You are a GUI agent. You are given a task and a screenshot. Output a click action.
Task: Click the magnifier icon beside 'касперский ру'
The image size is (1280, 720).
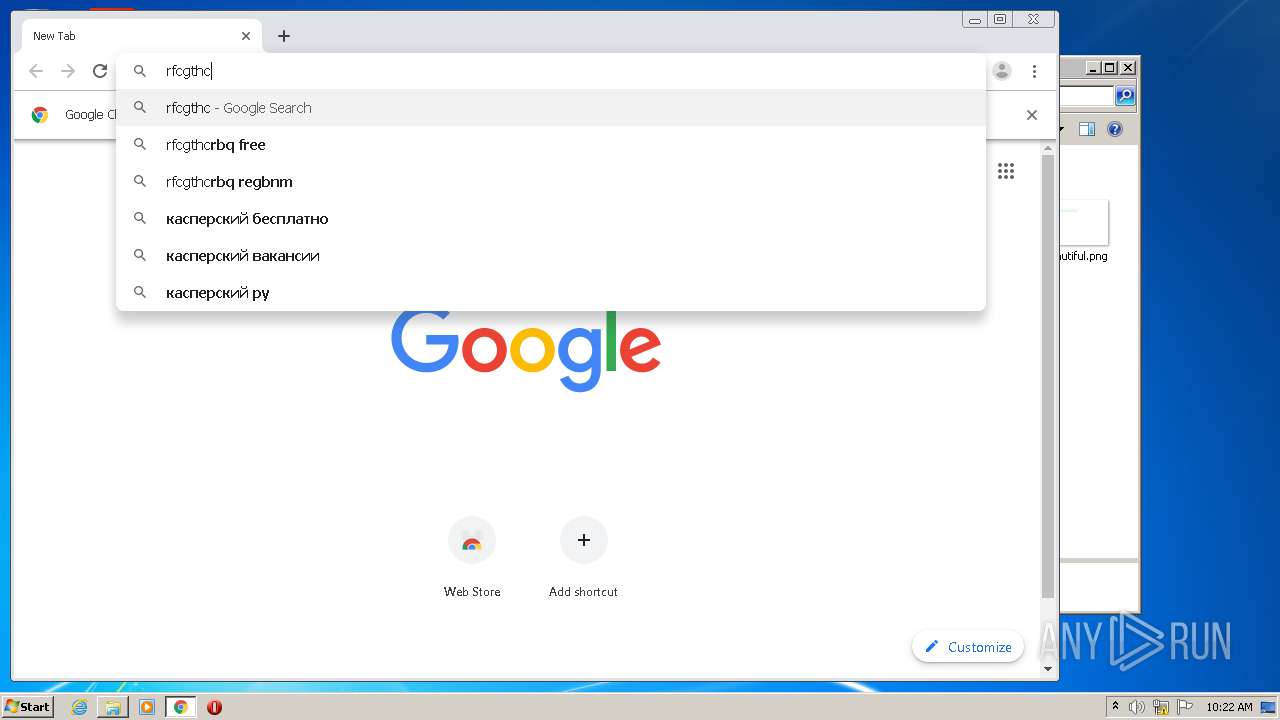140,293
